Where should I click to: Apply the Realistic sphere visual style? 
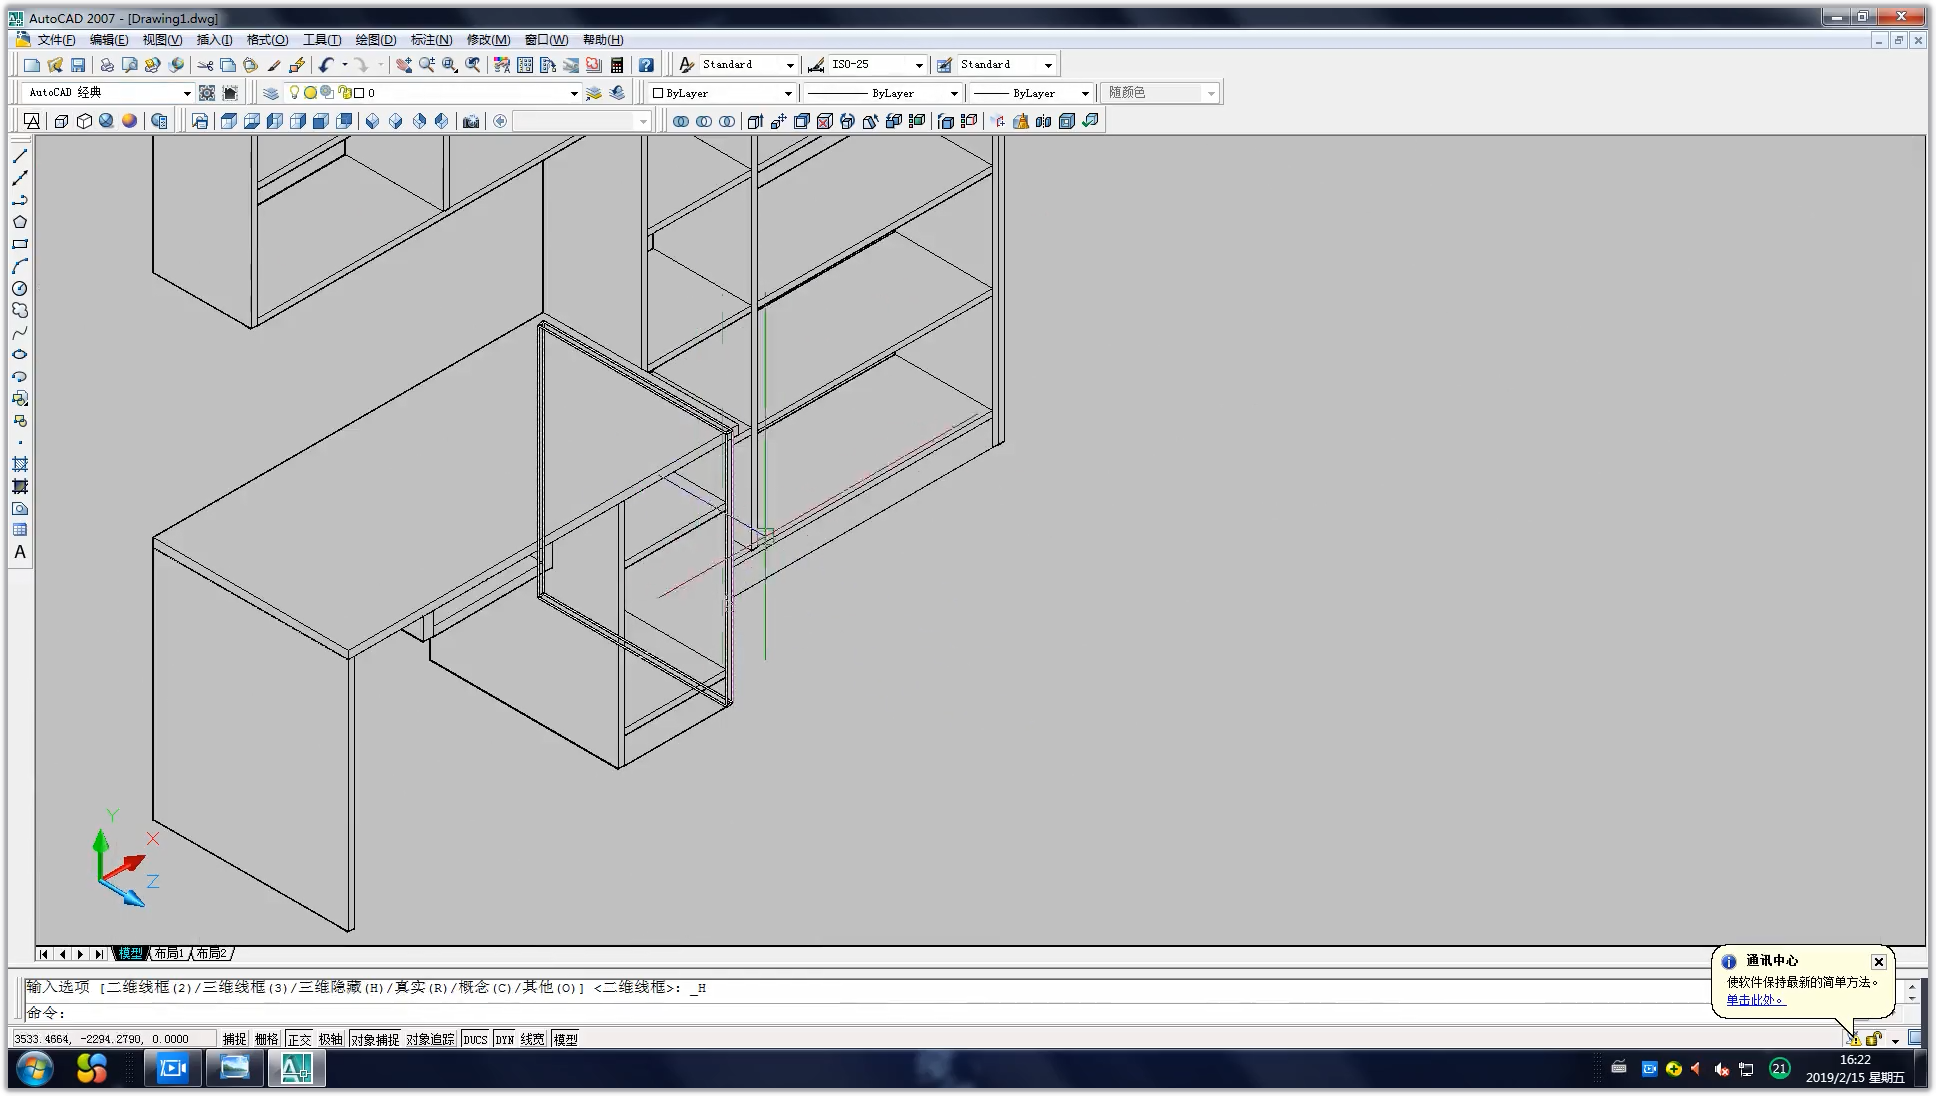[x=107, y=121]
